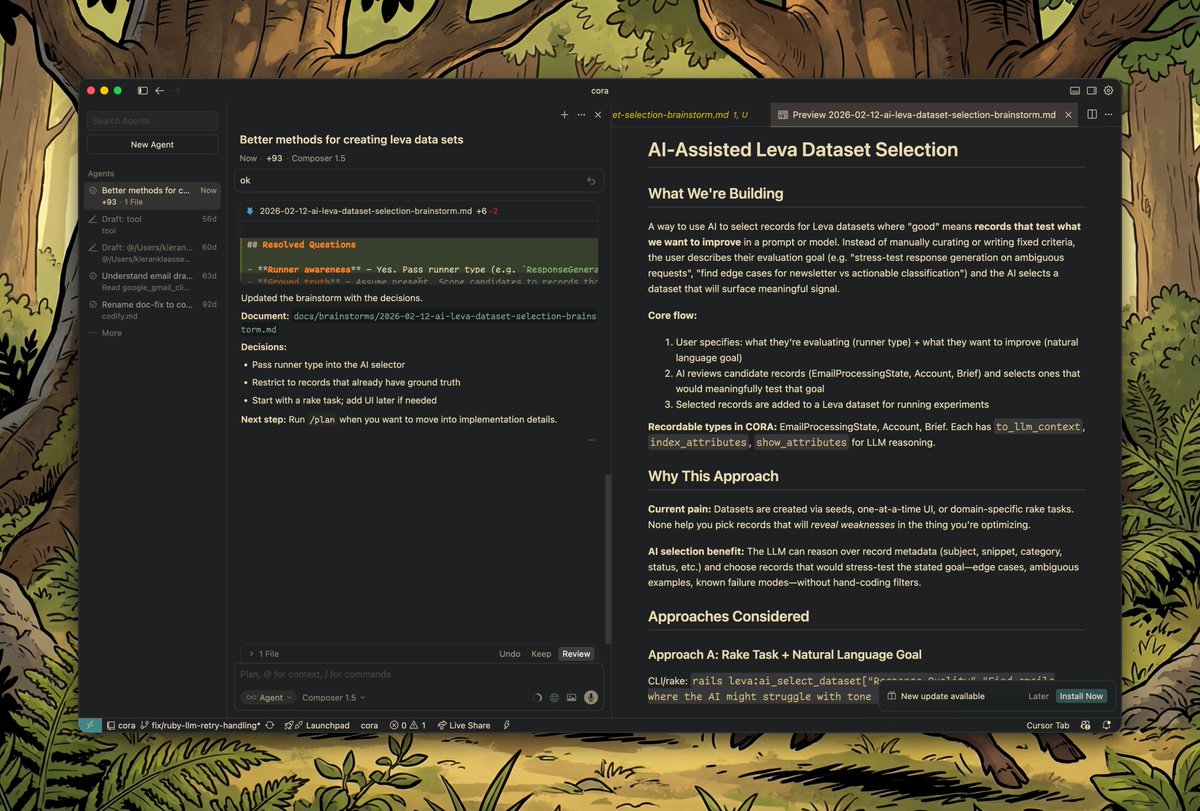Click the markdown file icon in diff header
Viewport: 1200px width, 811px height.
point(250,211)
